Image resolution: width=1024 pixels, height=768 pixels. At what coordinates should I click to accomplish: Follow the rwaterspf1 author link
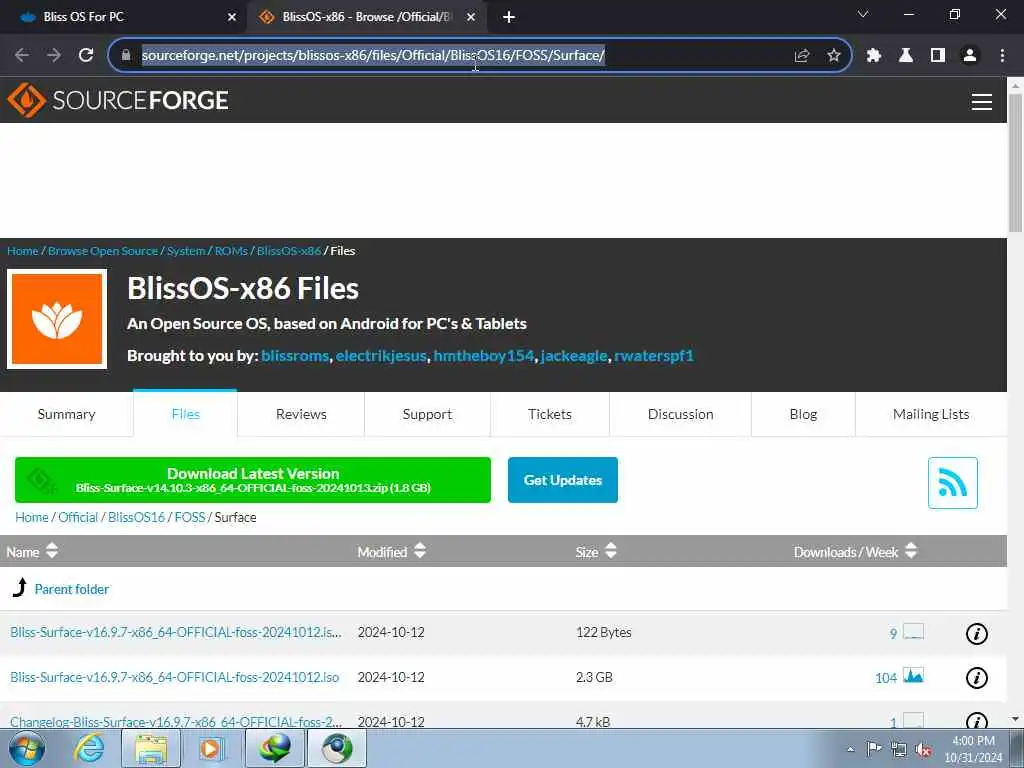654,356
